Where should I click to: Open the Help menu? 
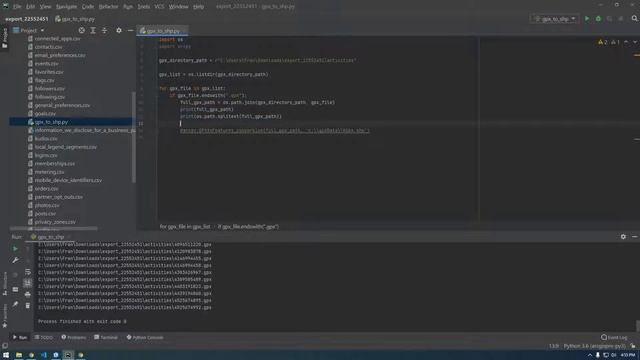point(198,7)
